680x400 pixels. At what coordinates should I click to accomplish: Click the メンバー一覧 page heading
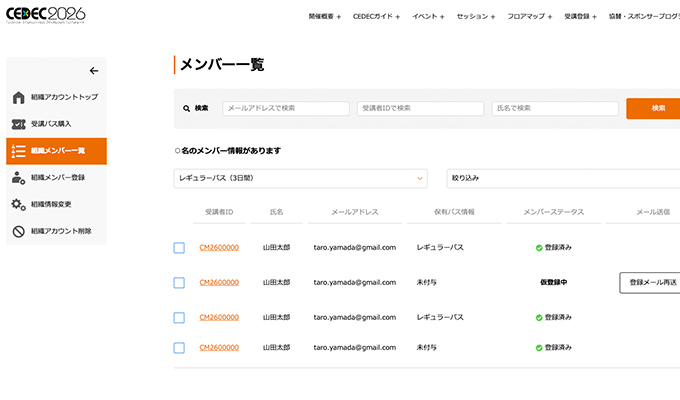pos(222,65)
